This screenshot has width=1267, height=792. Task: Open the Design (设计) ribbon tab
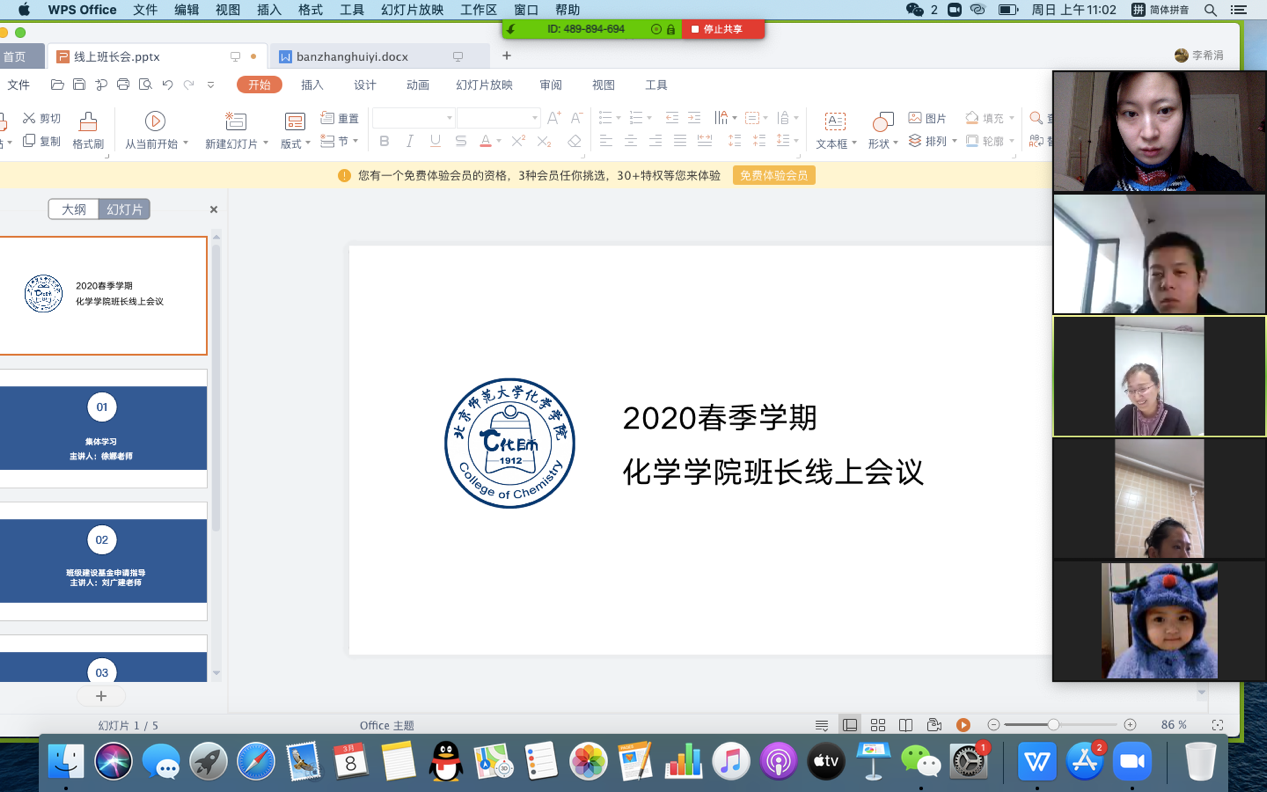pyautogui.click(x=365, y=85)
